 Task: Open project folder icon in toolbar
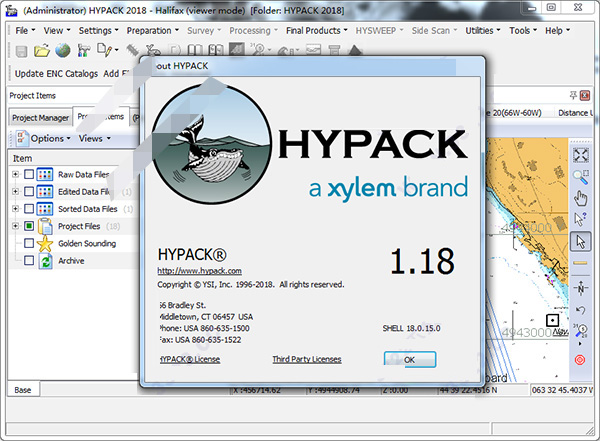point(42,51)
